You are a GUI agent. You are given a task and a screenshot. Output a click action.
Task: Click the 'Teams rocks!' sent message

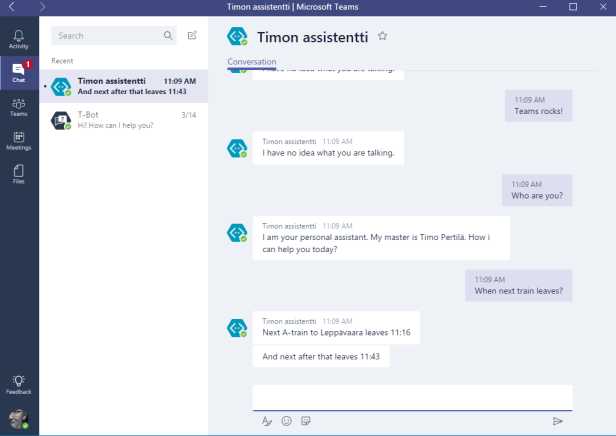(539, 106)
